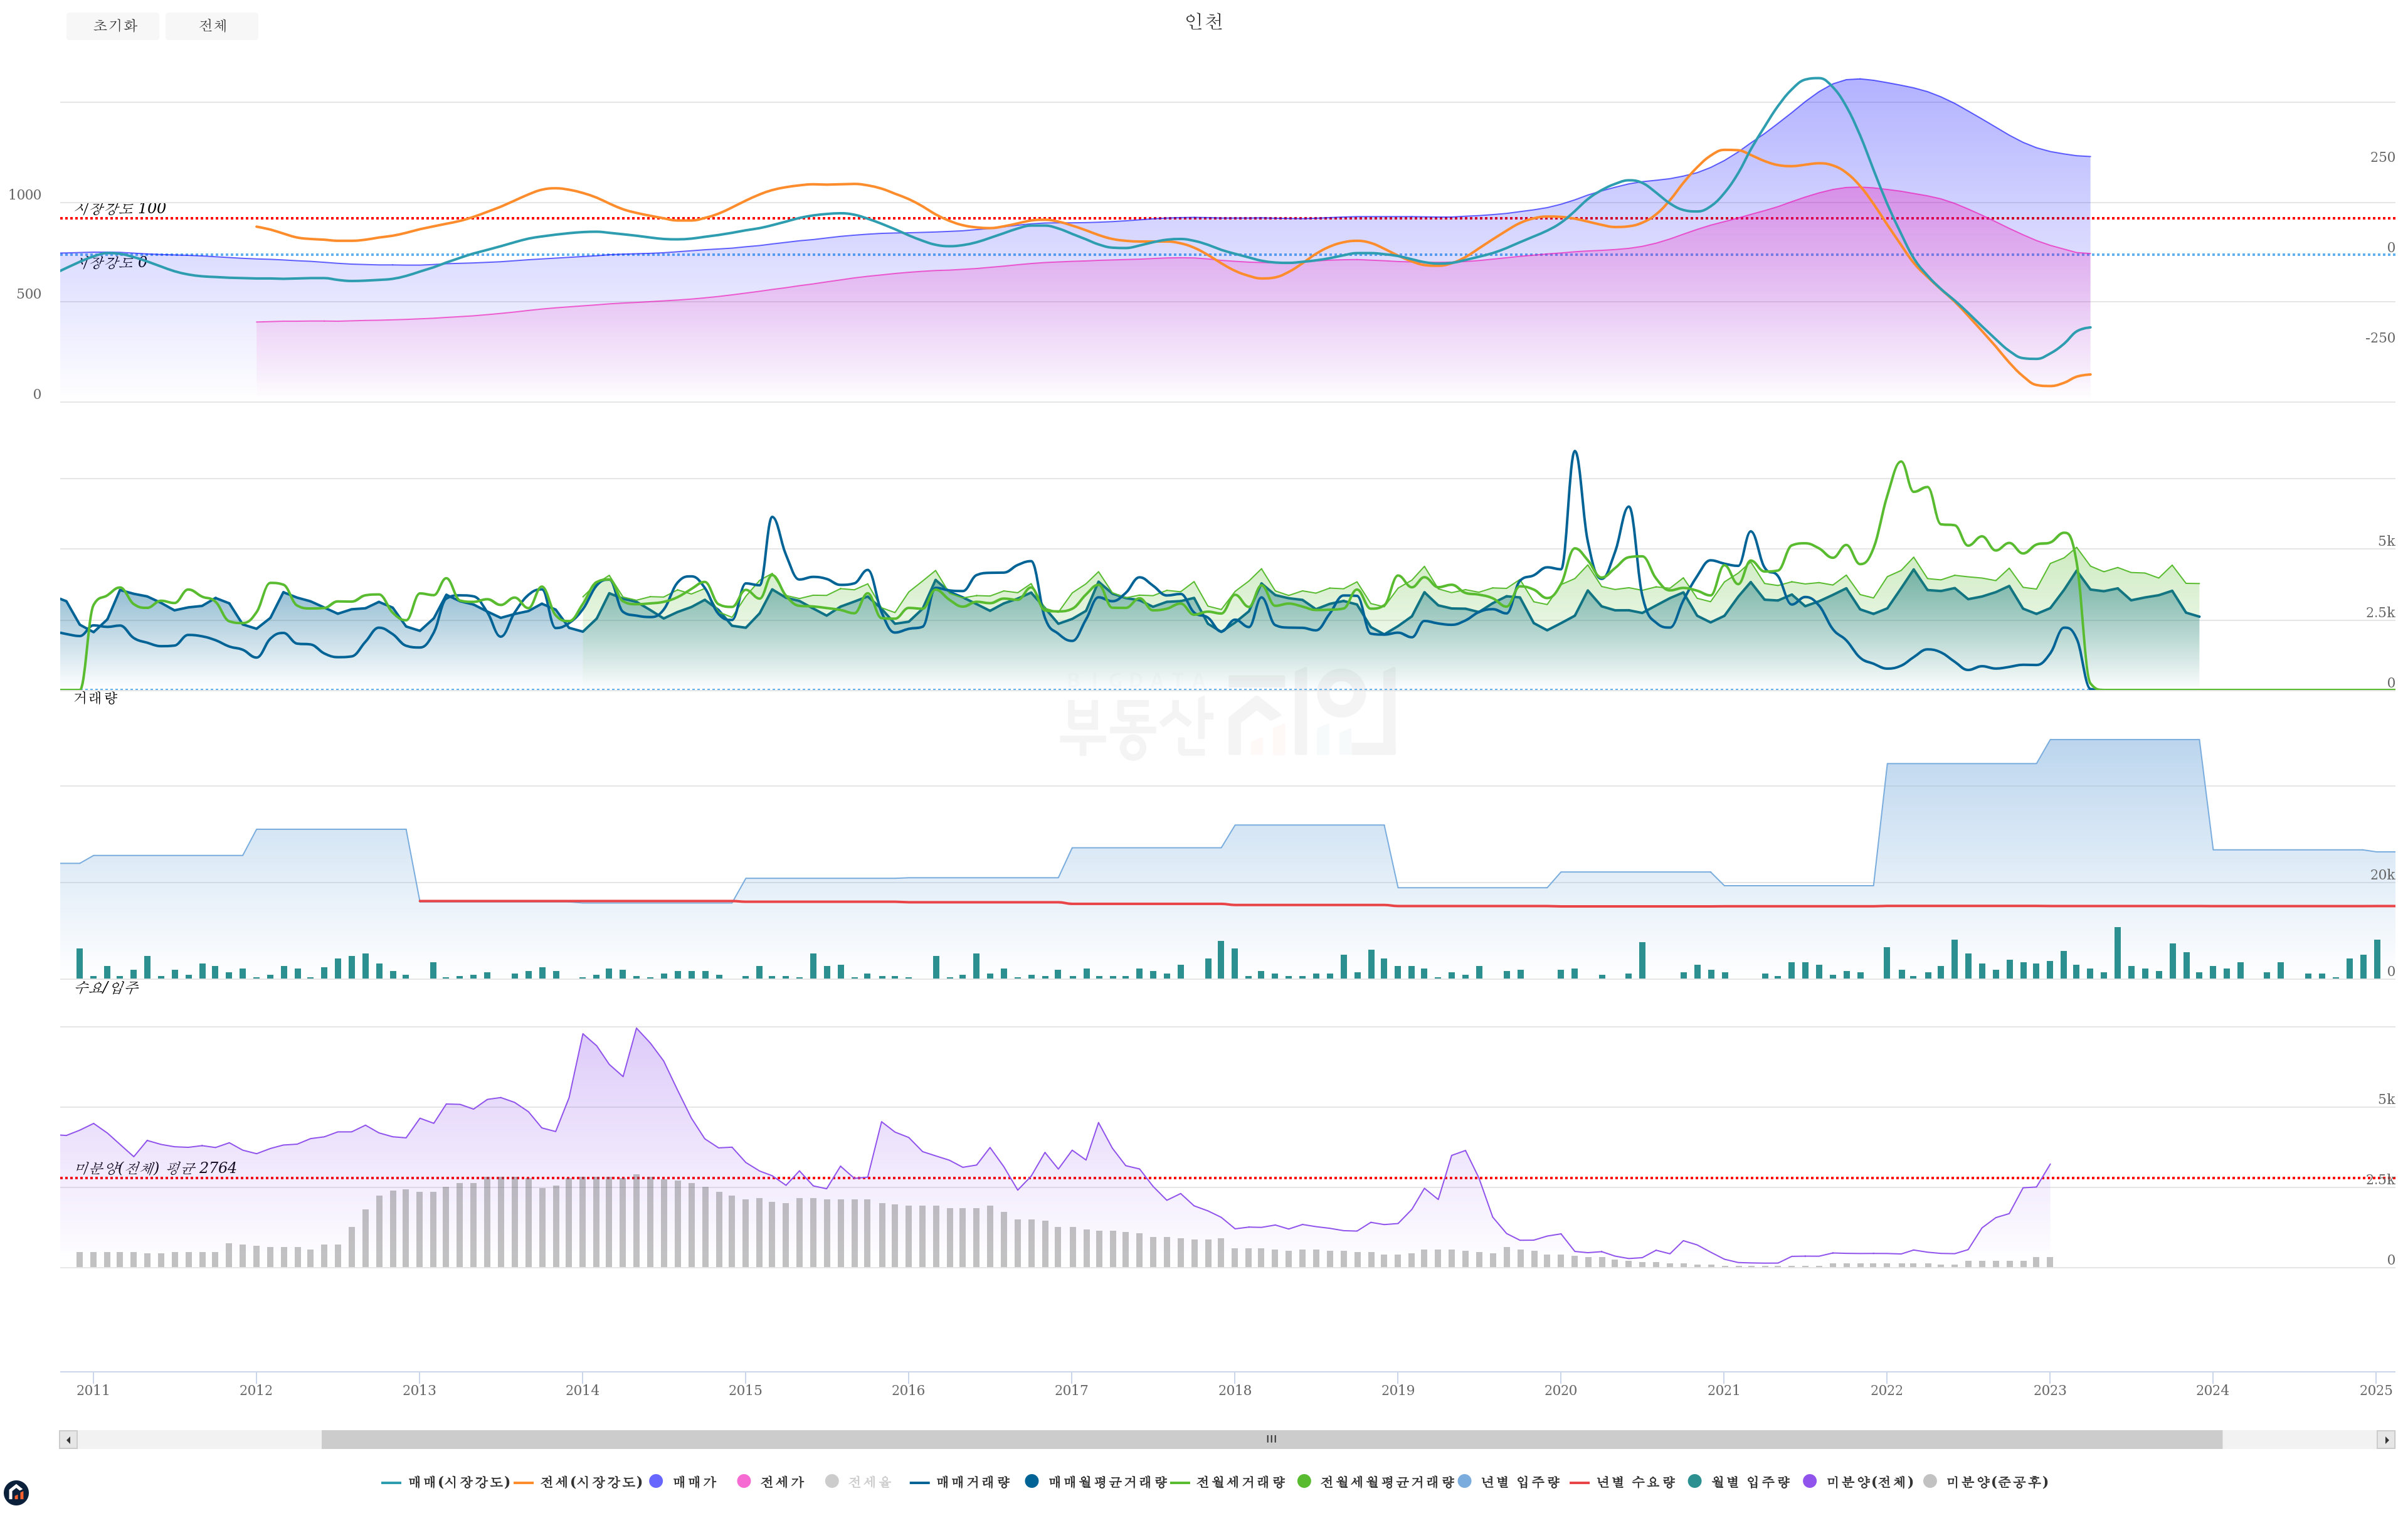The image size is (2408, 1518).
Task: Click the 전체 full-range button
Action: coord(212,26)
